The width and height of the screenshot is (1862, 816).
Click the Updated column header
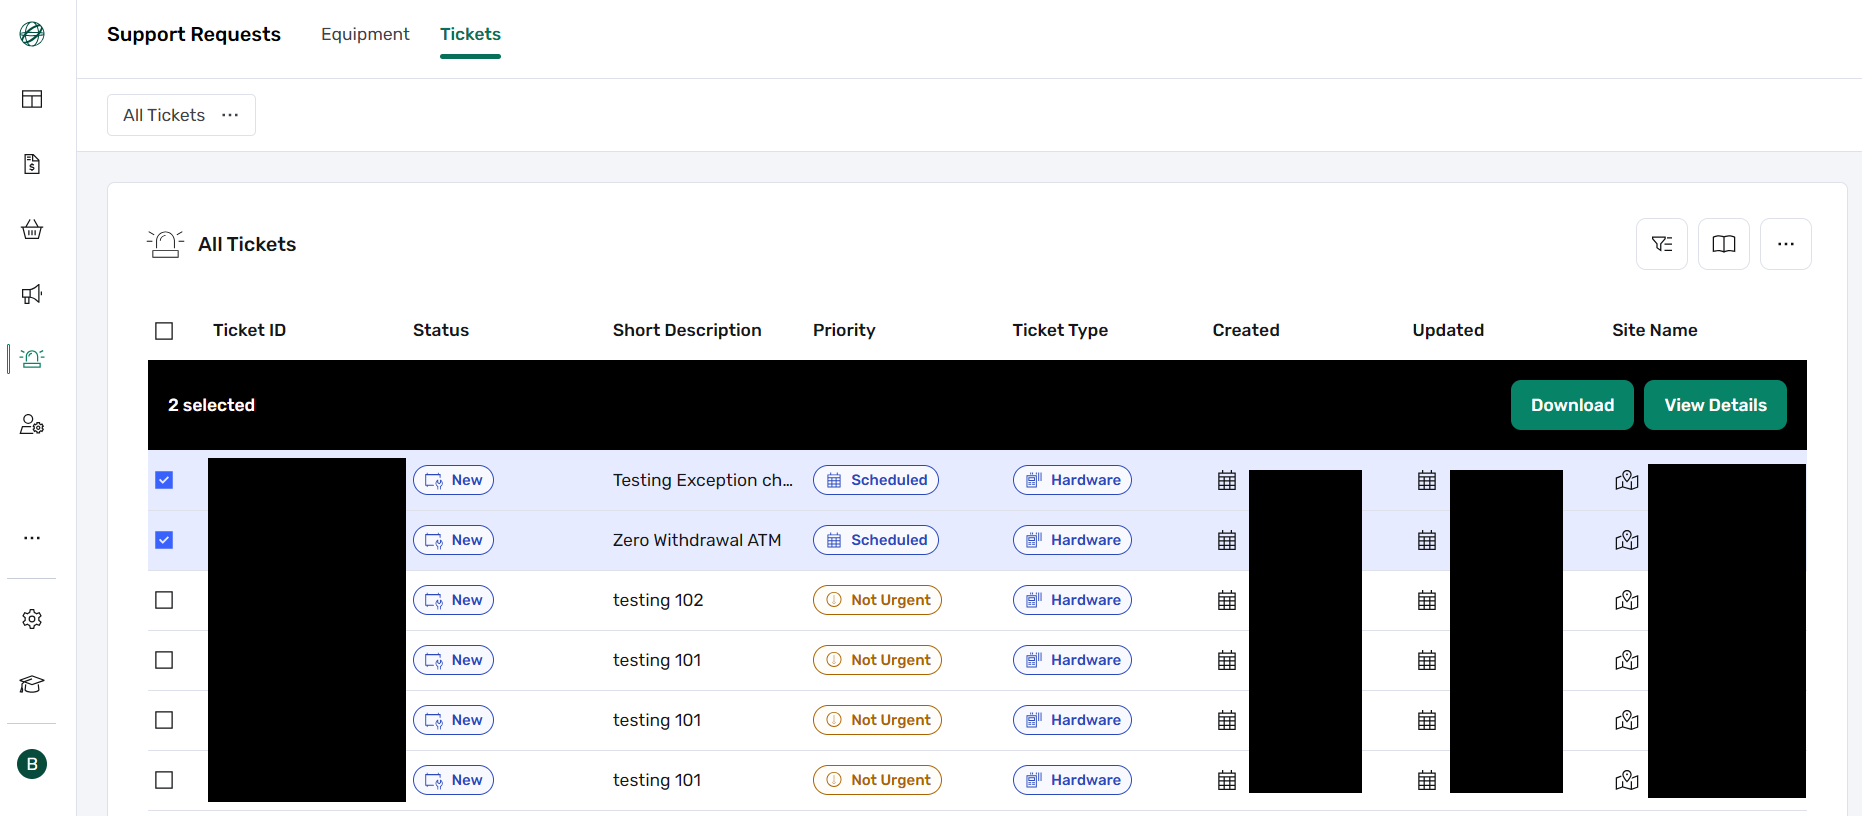point(1448,330)
